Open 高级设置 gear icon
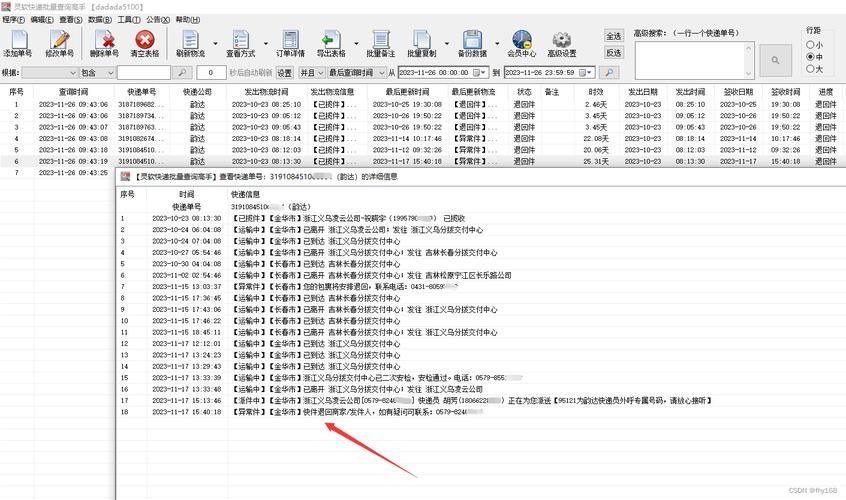This screenshot has height=500, width=846. click(x=562, y=40)
